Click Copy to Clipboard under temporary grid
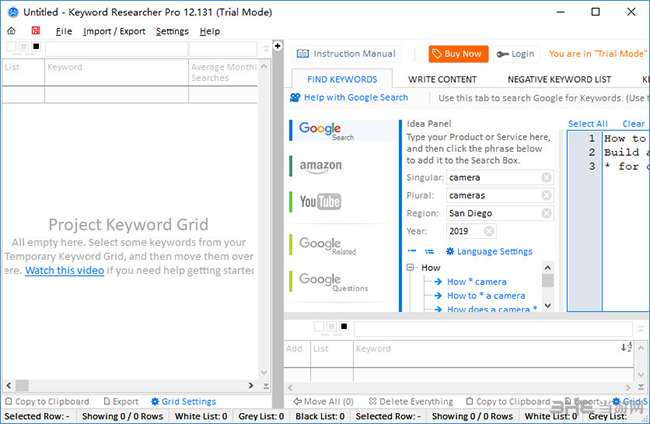 (x=508, y=401)
